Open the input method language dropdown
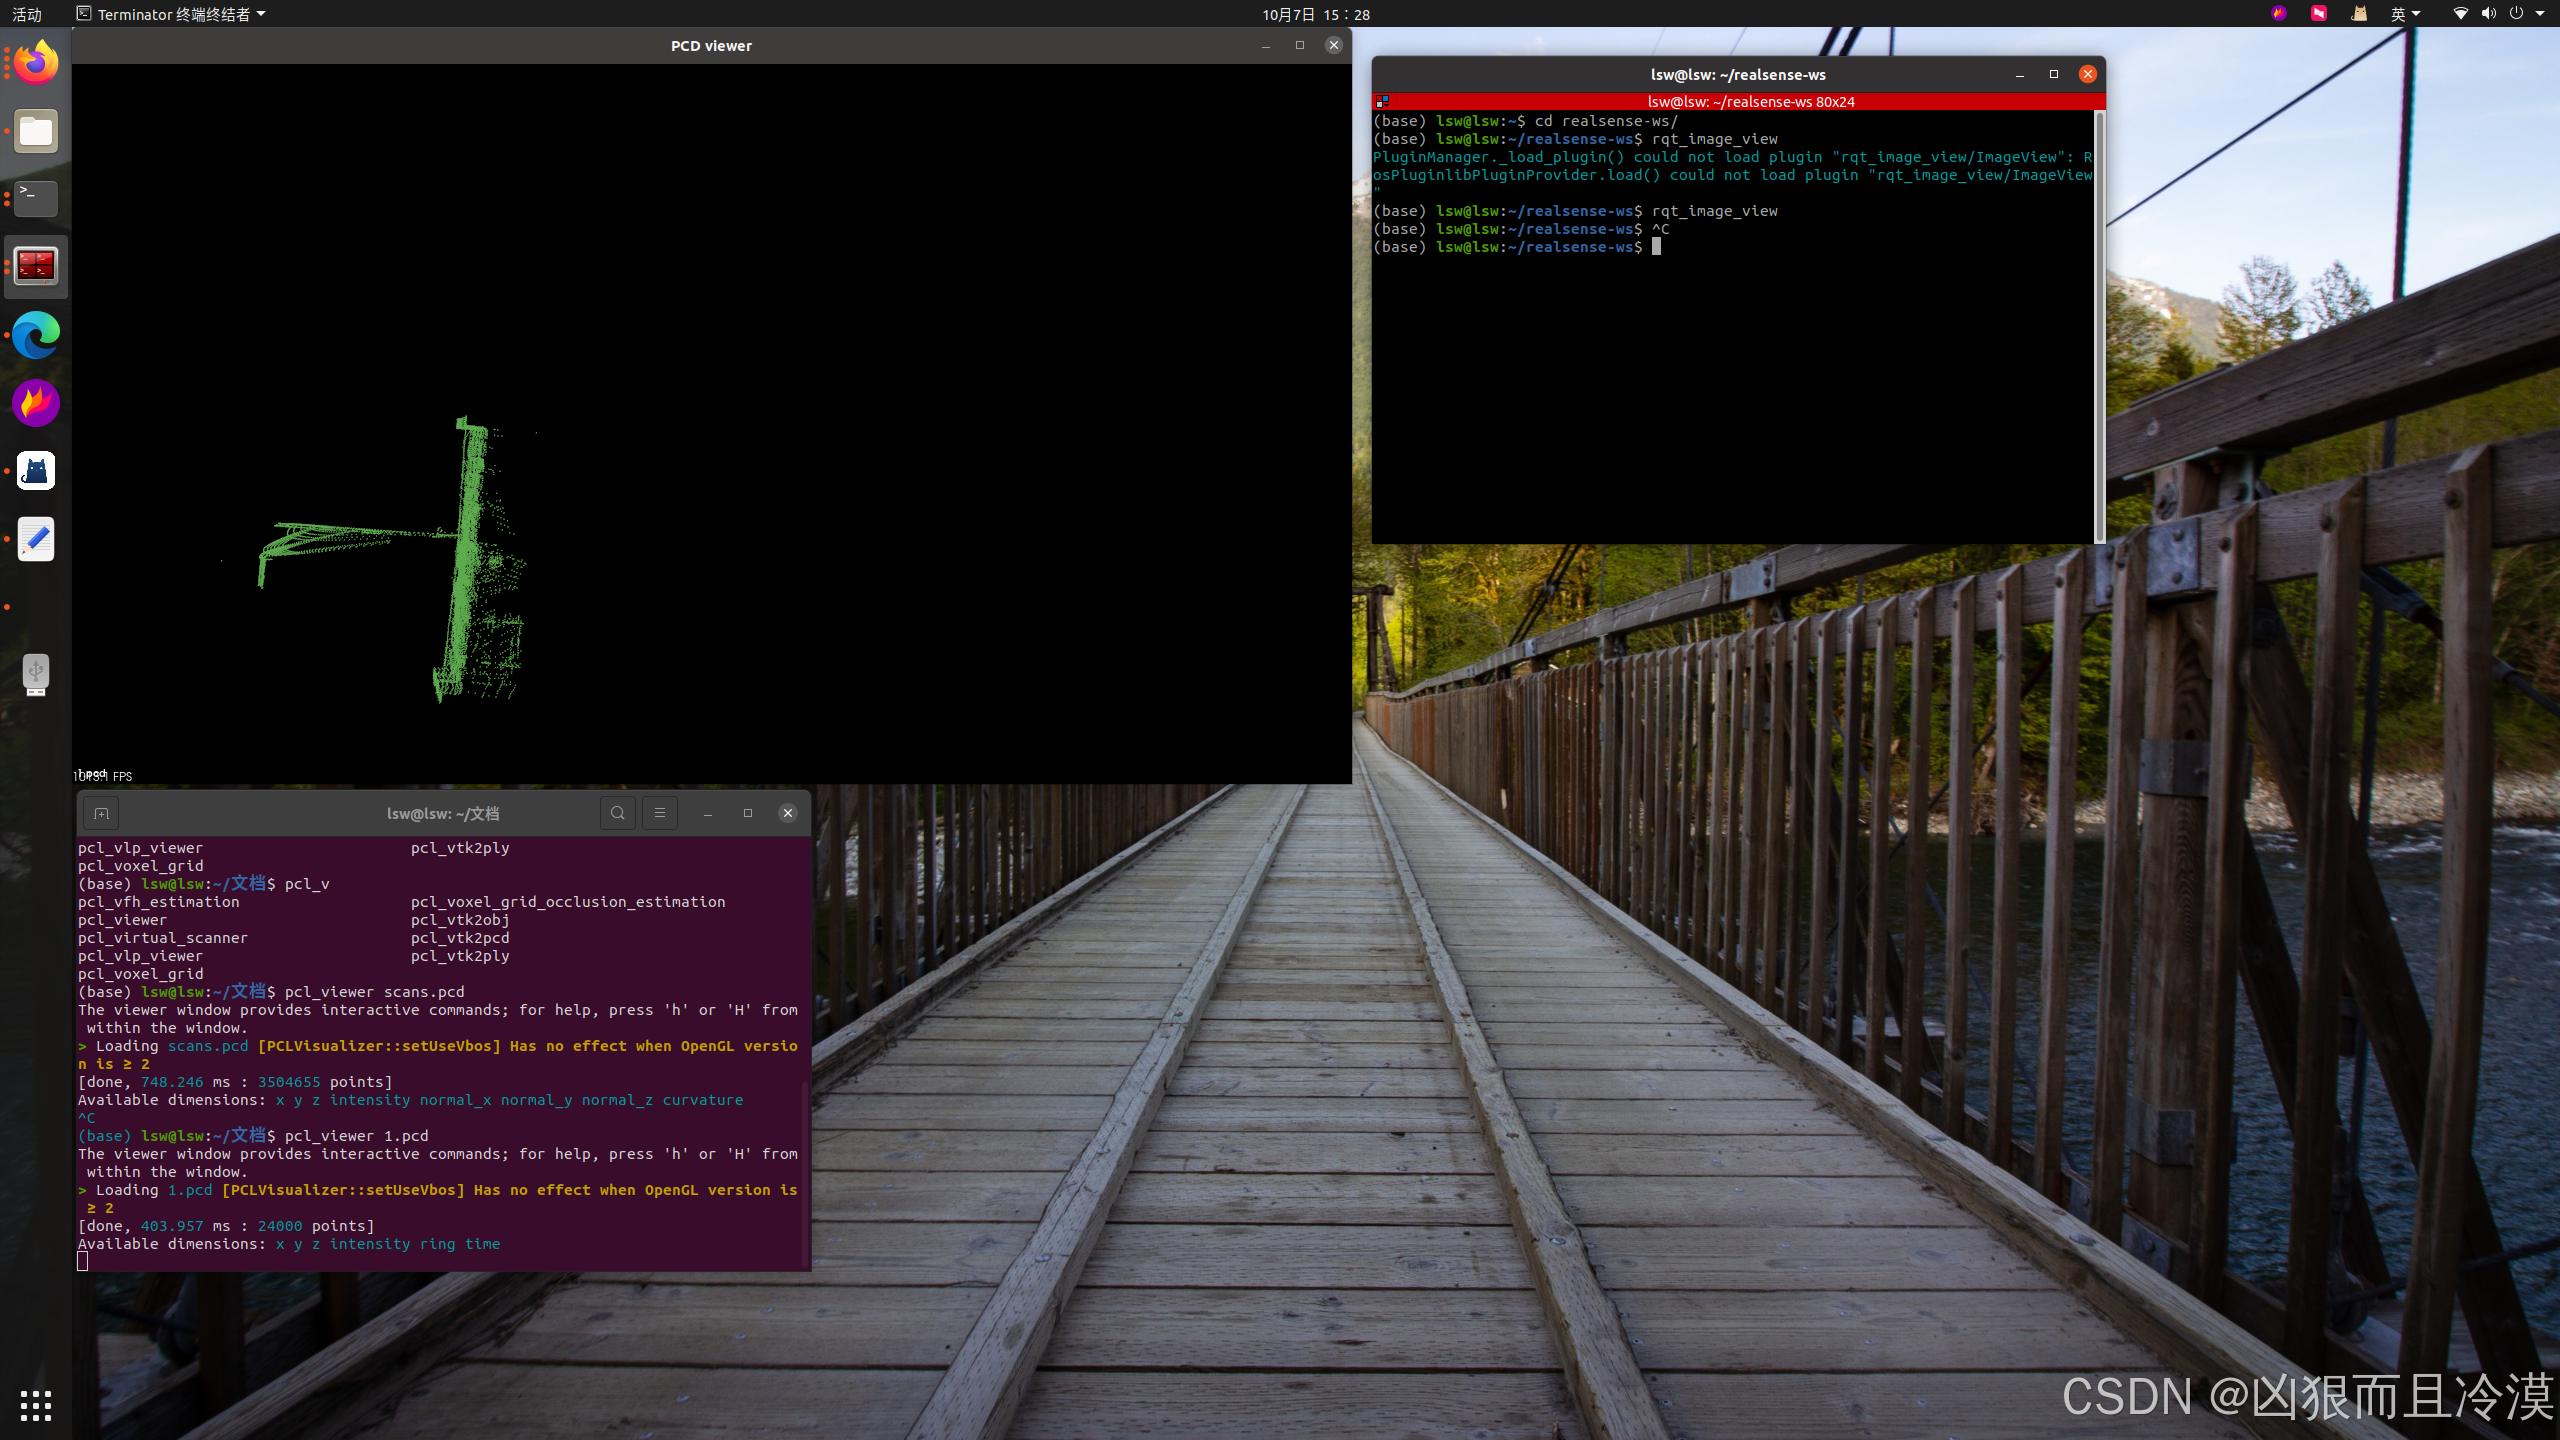This screenshot has width=2560, height=1440. click(2405, 14)
